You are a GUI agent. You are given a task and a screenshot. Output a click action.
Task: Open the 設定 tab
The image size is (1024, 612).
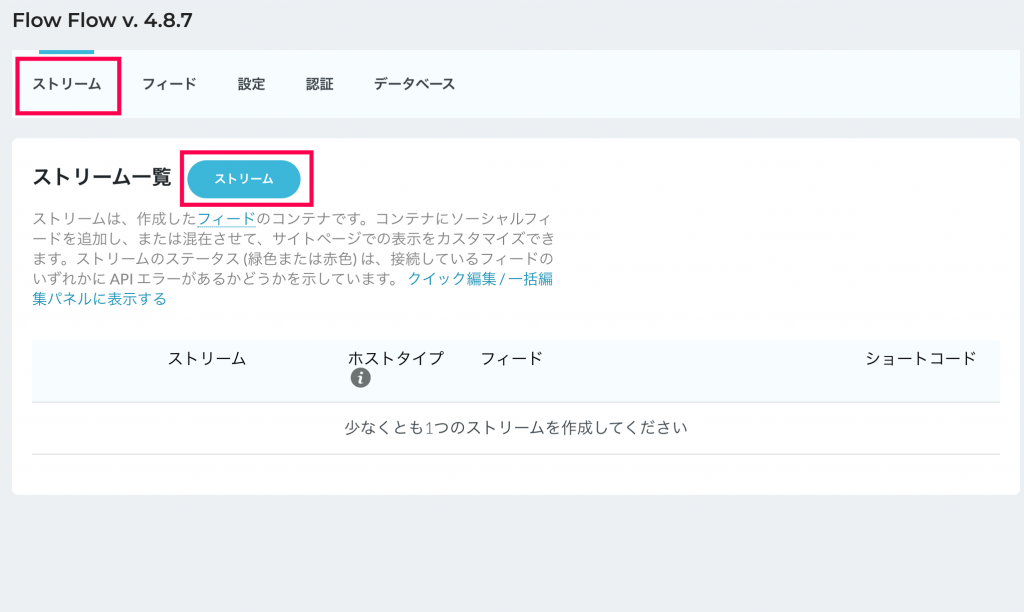(251, 84)
